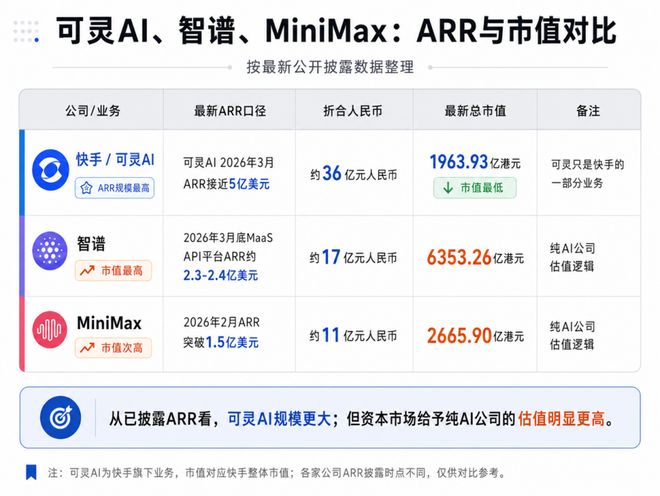
Task: Click the footnote starting with 注：可灵AI为快手旗下业务
Action: (276, 473)
